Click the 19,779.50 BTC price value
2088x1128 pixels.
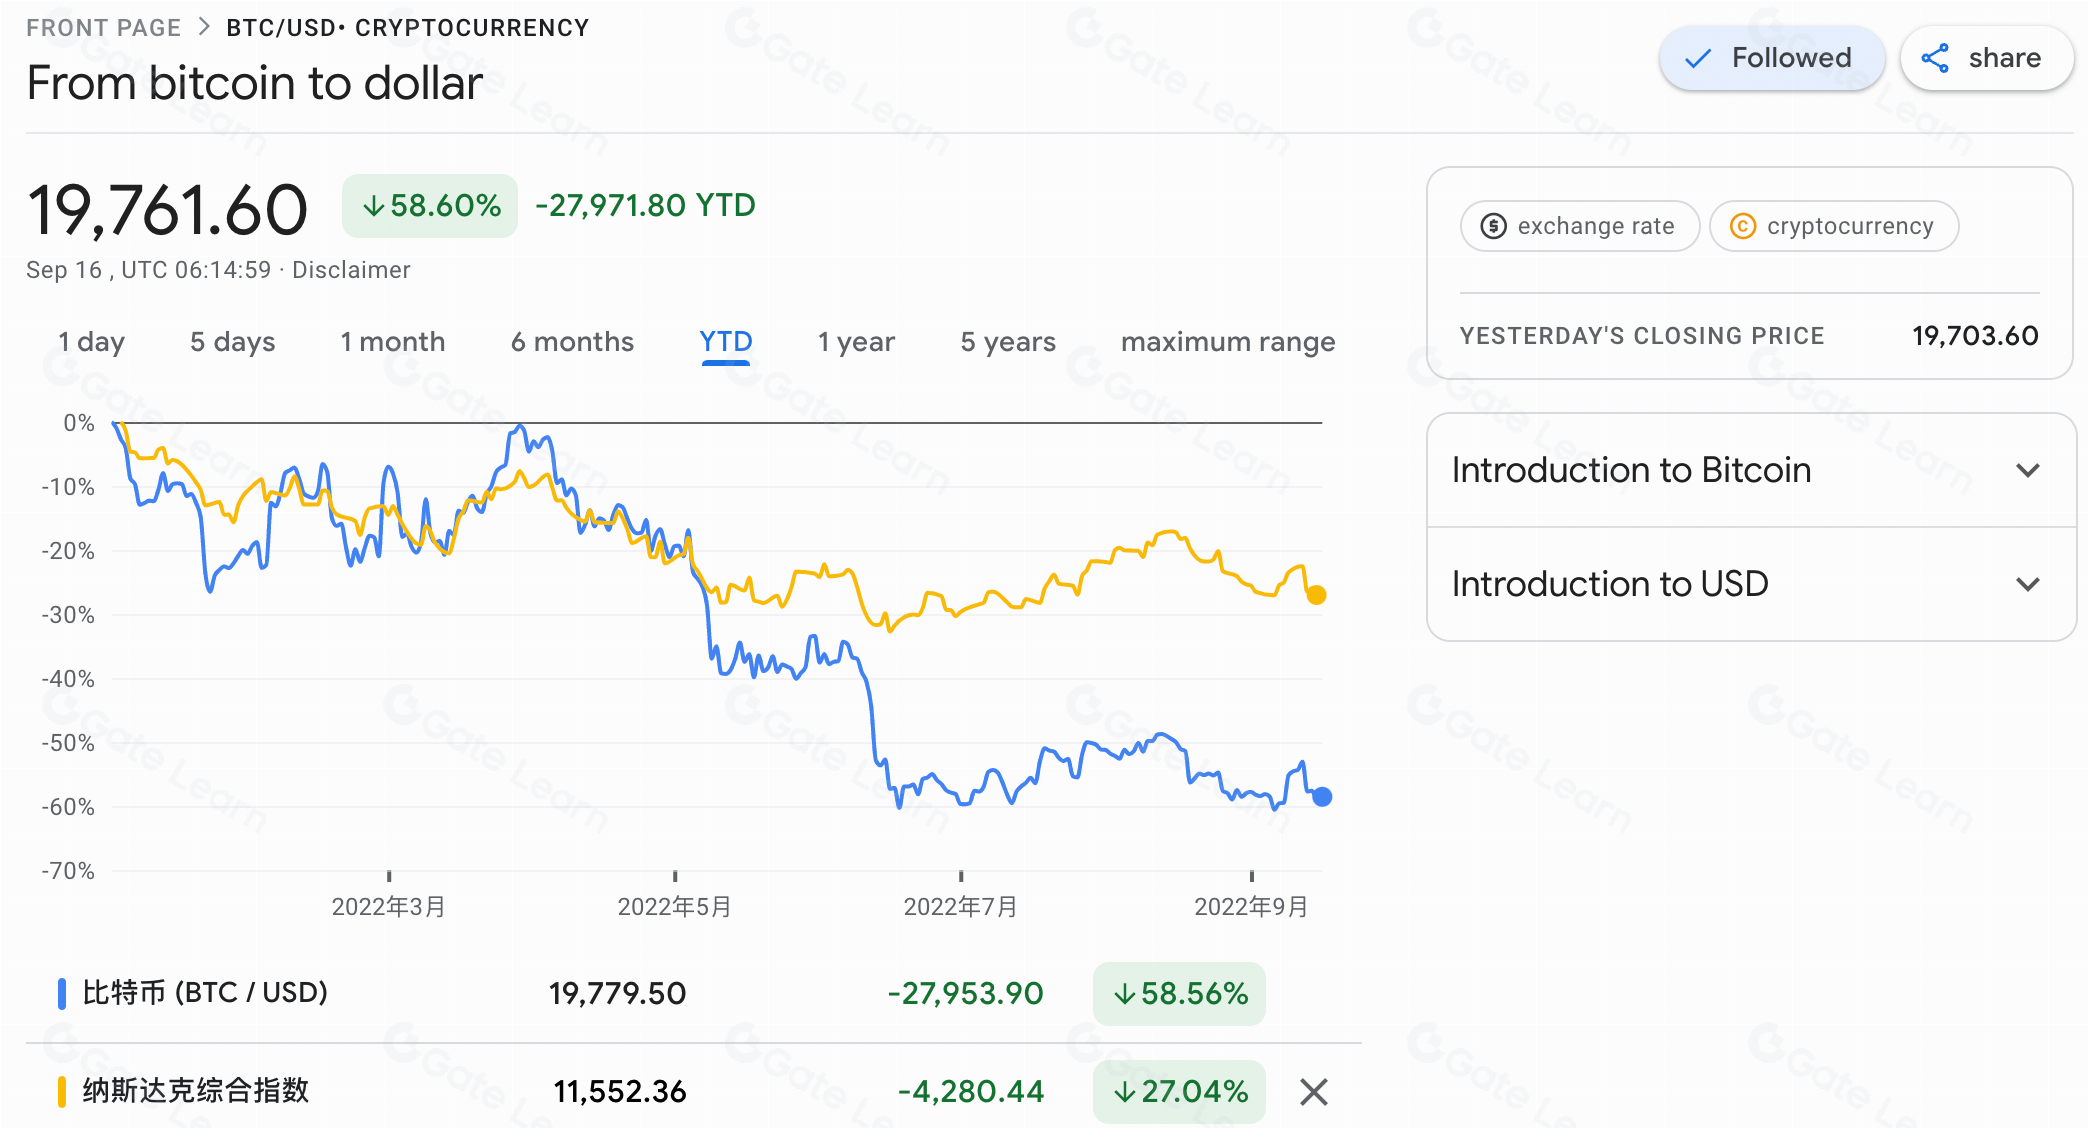pyautogui.click(x=618, y=994)
